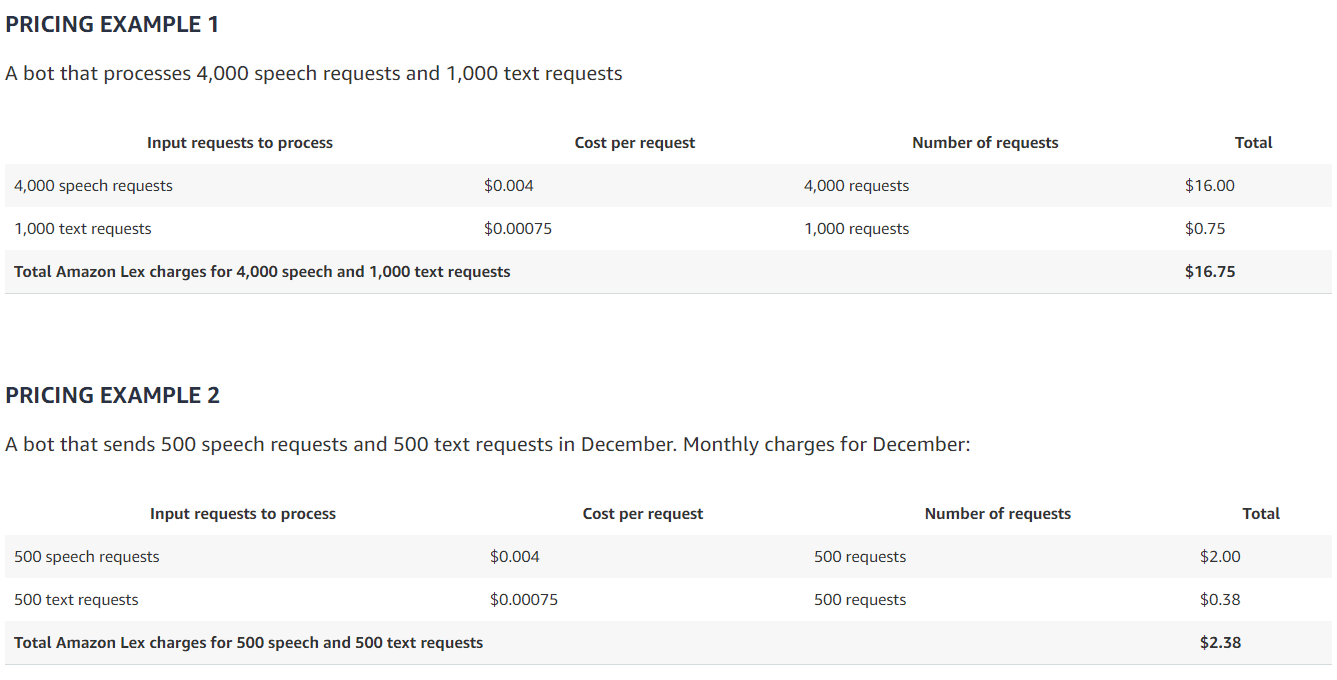Click the Total column header in Example 2
Screen dimensions: 1337x680
click(1260, 513)
